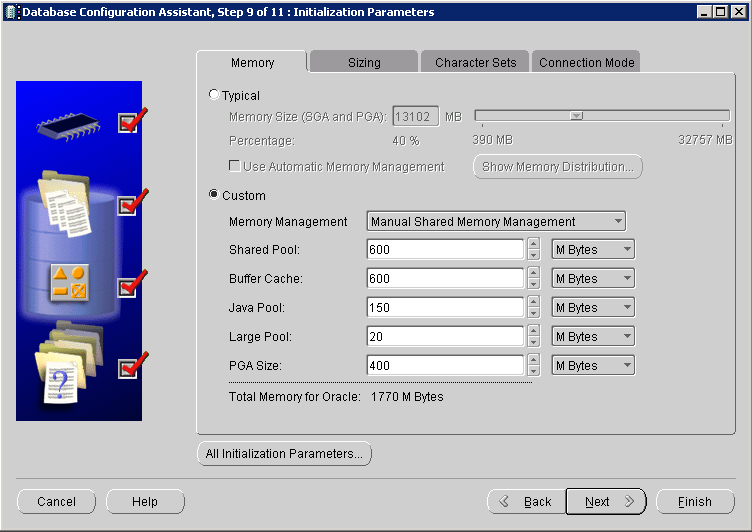Click the PGA Size value field
Screen dimensions: 752x532
pyautogui.click(x=445, y=365)
